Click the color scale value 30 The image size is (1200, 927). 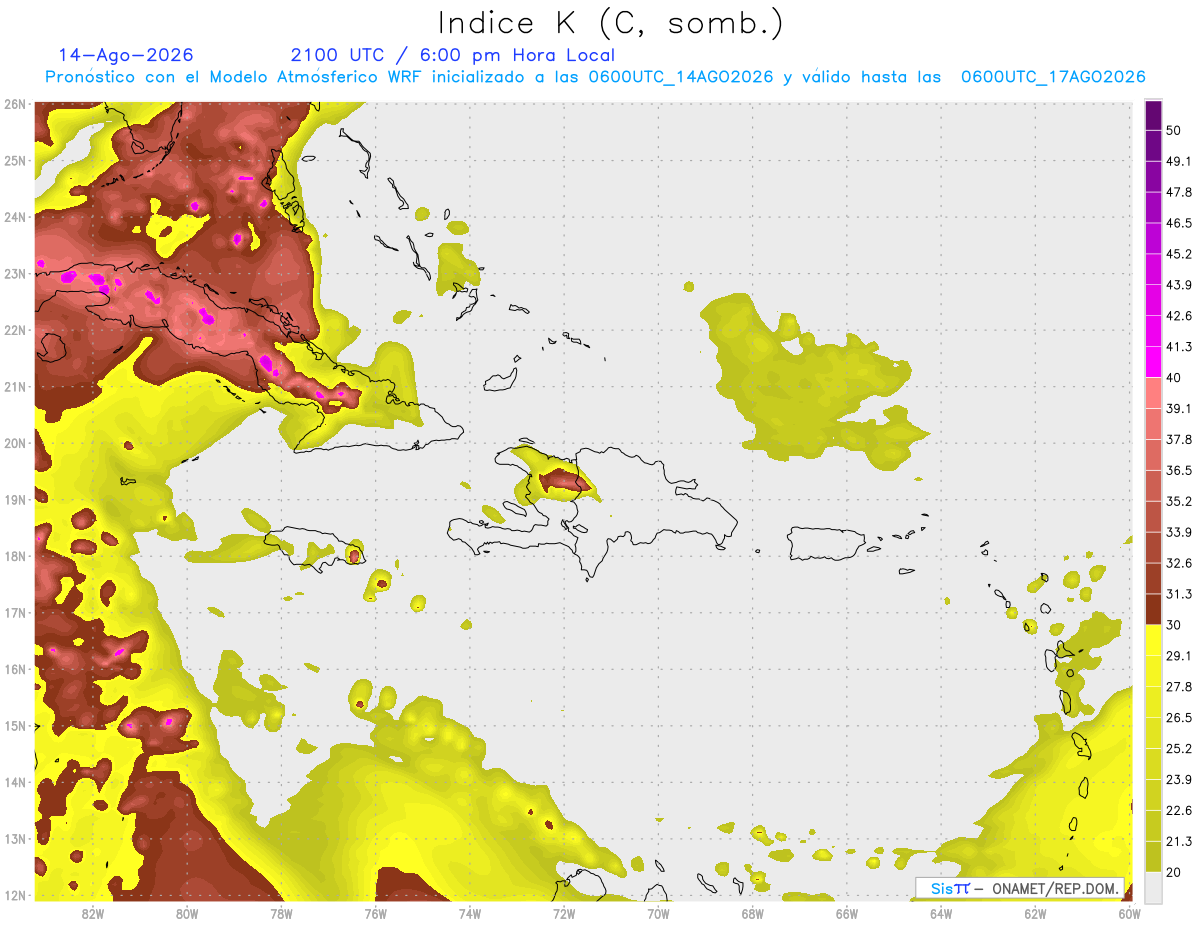point(1174,626)
